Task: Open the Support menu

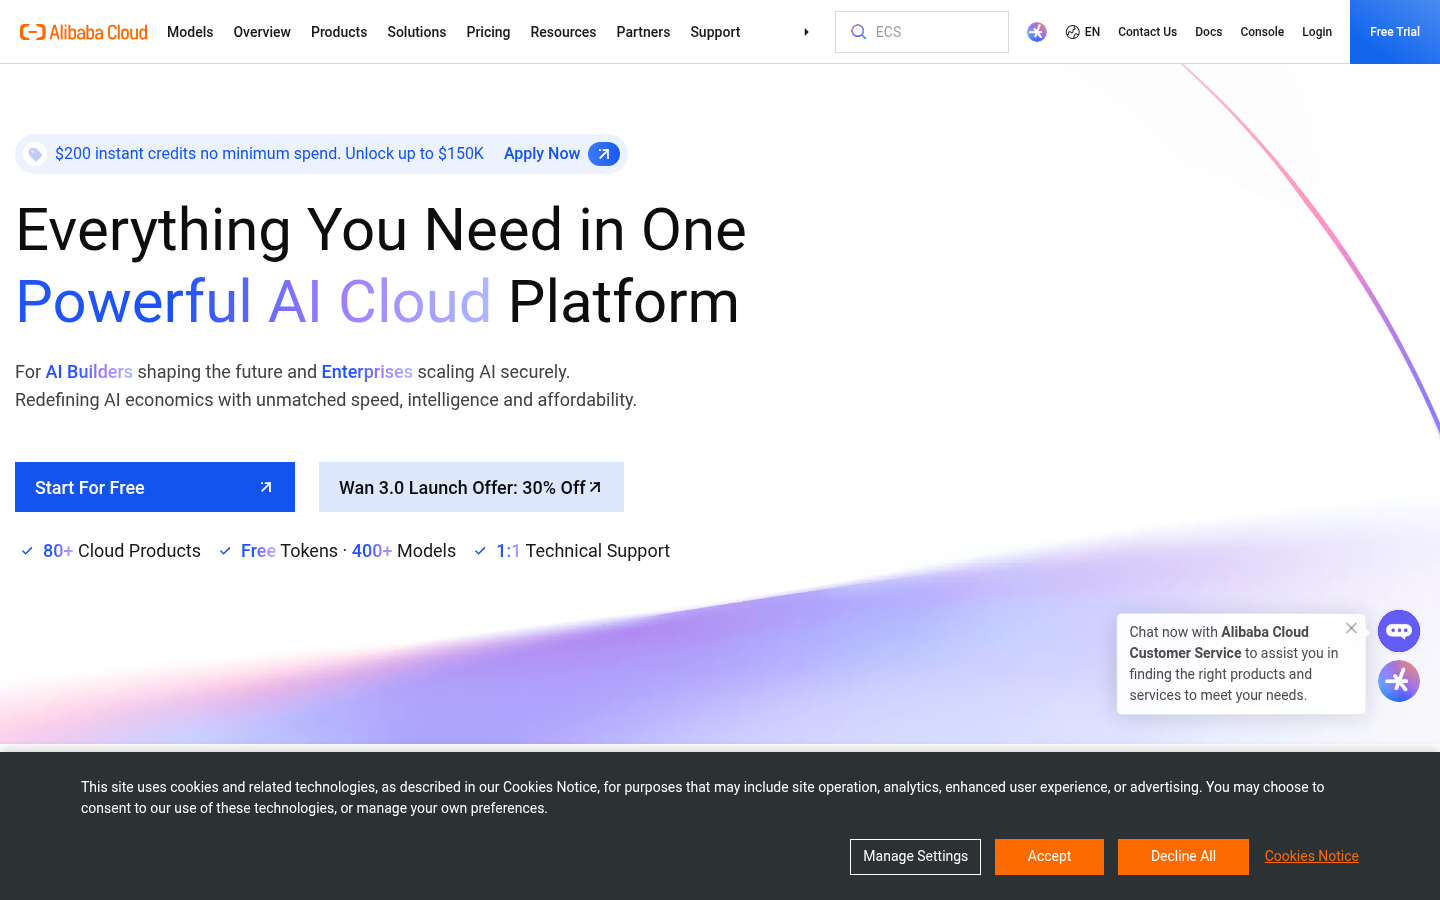Action: [715, 32]
